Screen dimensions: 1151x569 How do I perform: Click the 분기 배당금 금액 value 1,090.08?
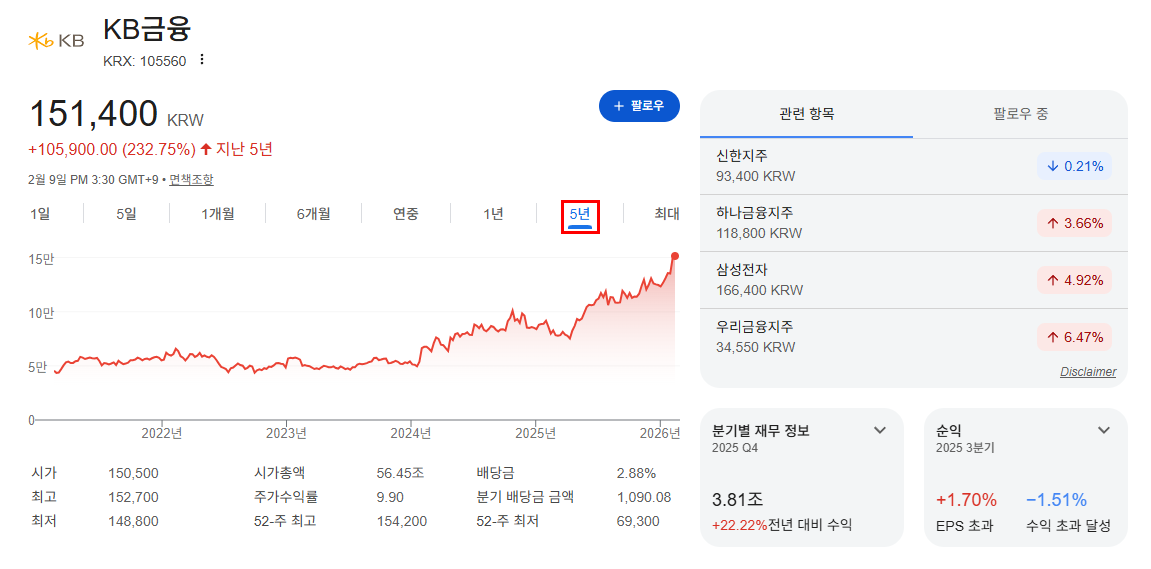(644, 498)
